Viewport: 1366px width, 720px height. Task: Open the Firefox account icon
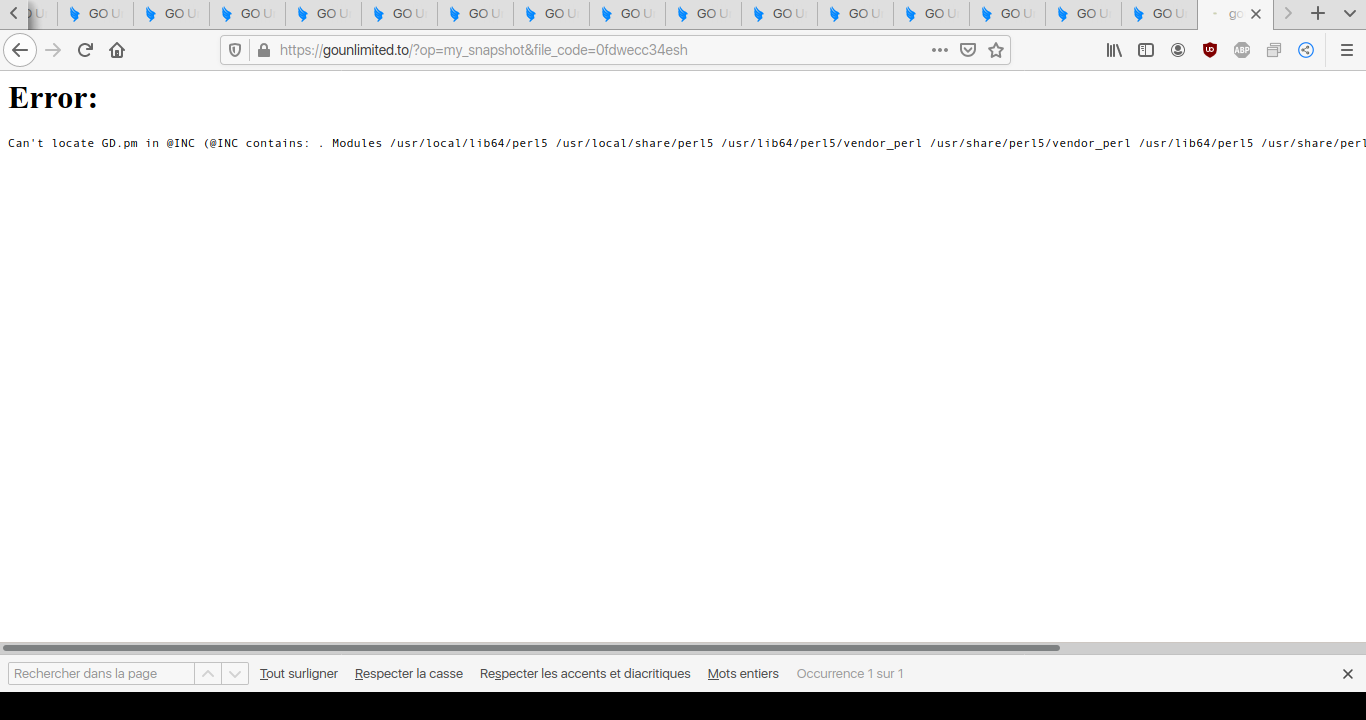click(1178, 50)
